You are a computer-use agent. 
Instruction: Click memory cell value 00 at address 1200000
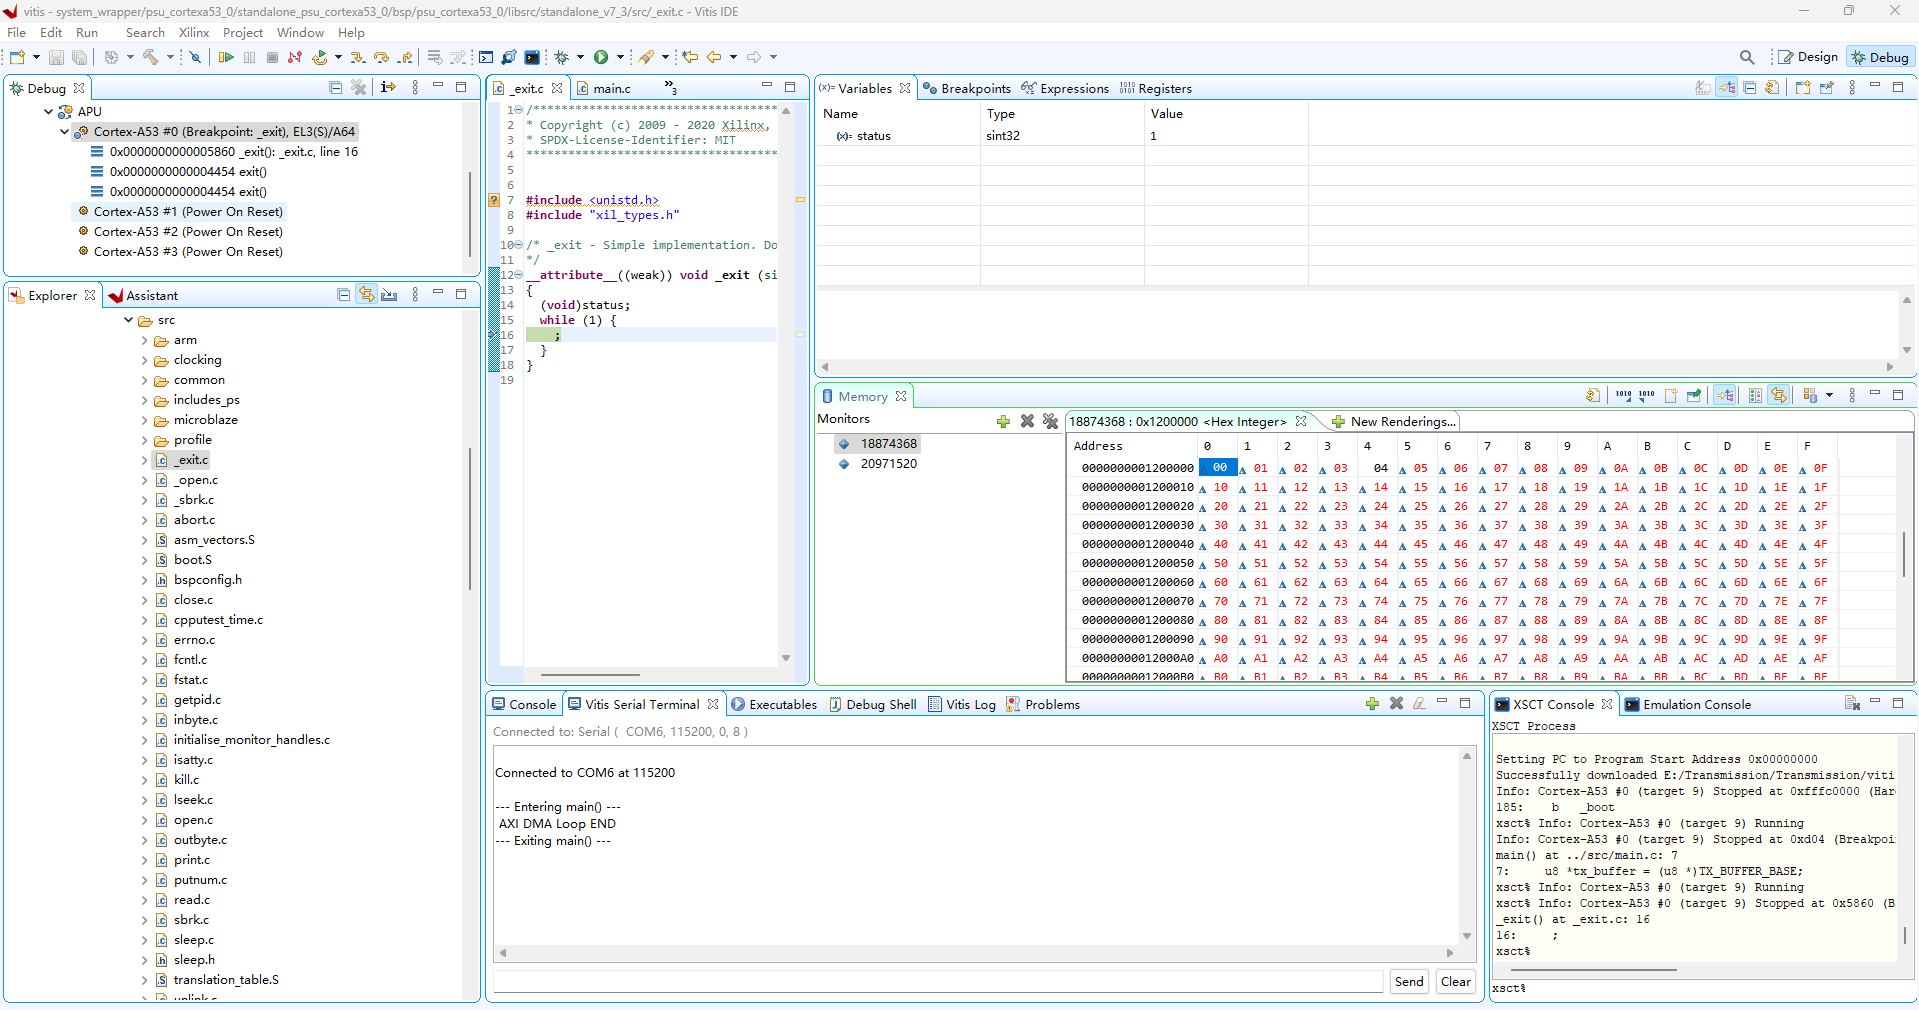pyautogui.click(x=1219, y=467)
